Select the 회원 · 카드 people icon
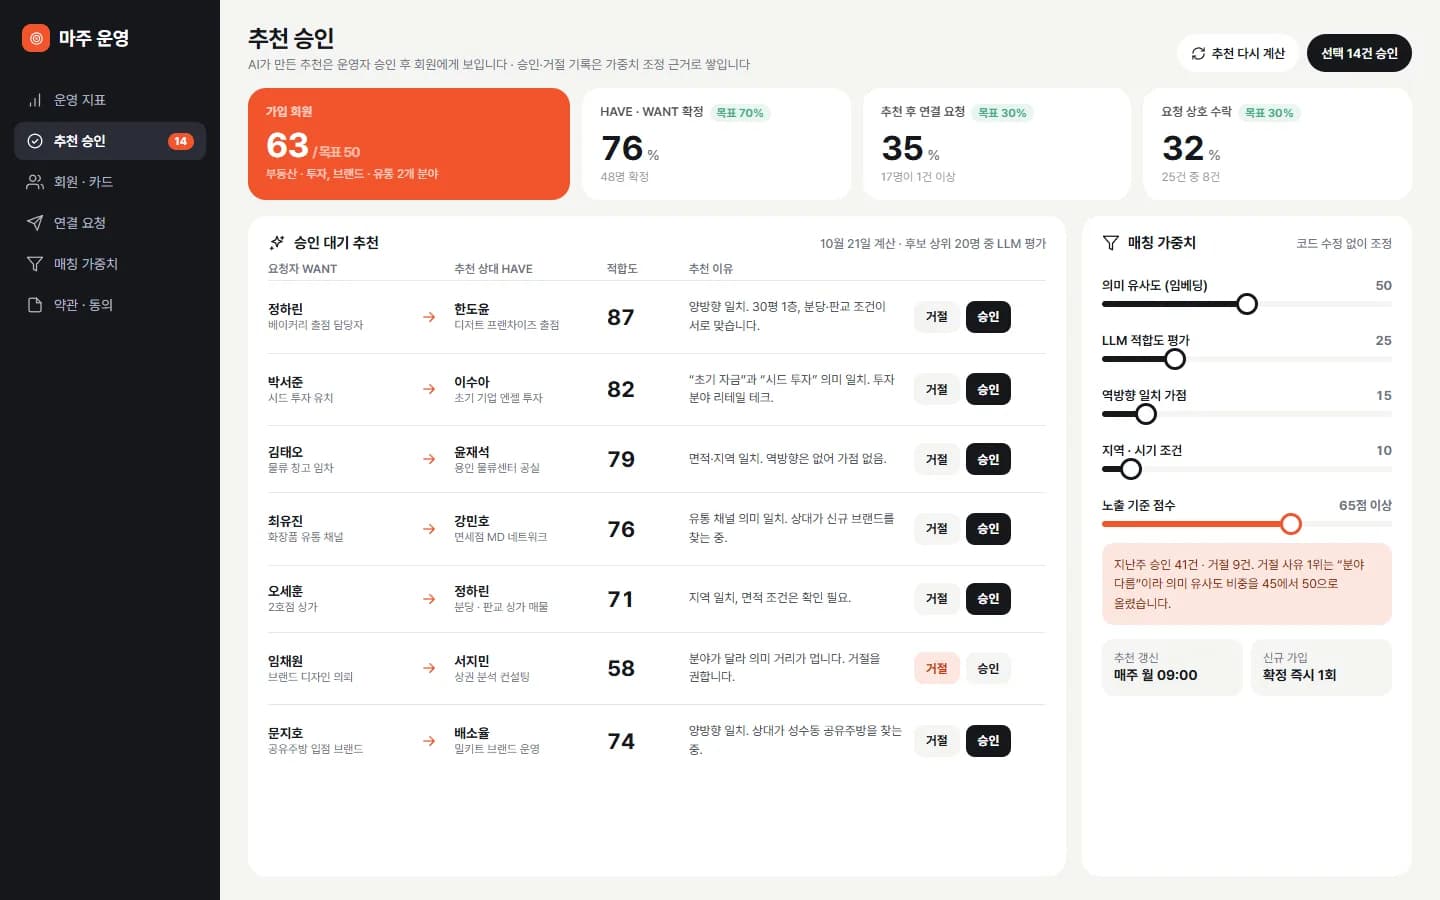Screen dimensions: 1440x900 (35, 182)
